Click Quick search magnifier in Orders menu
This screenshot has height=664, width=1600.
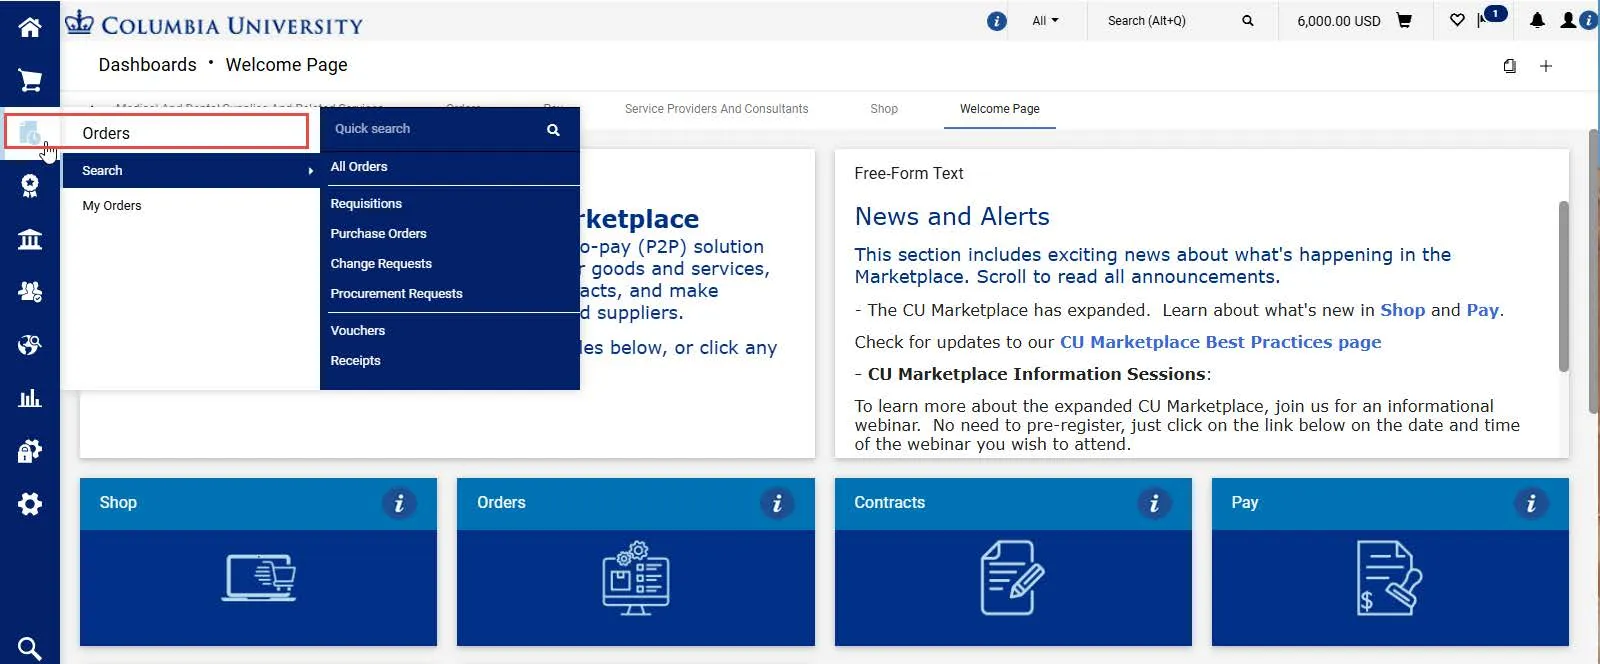(553, 130)
